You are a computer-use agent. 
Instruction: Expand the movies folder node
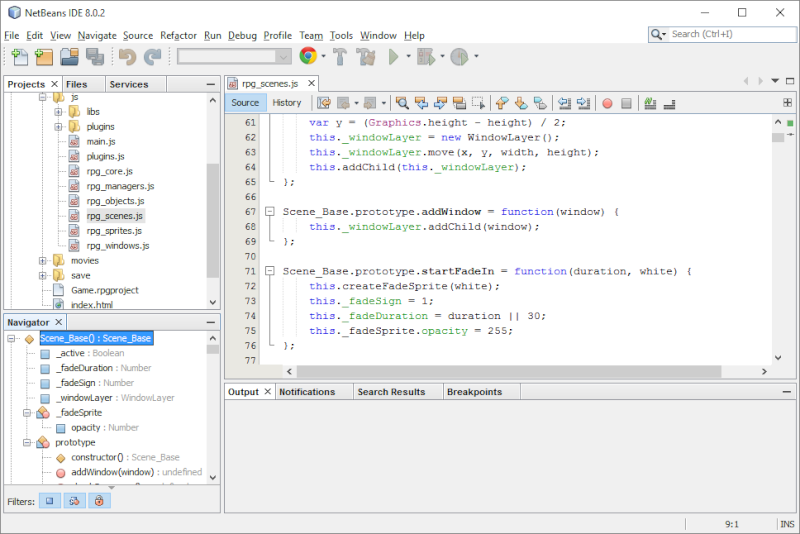point(42,261)
